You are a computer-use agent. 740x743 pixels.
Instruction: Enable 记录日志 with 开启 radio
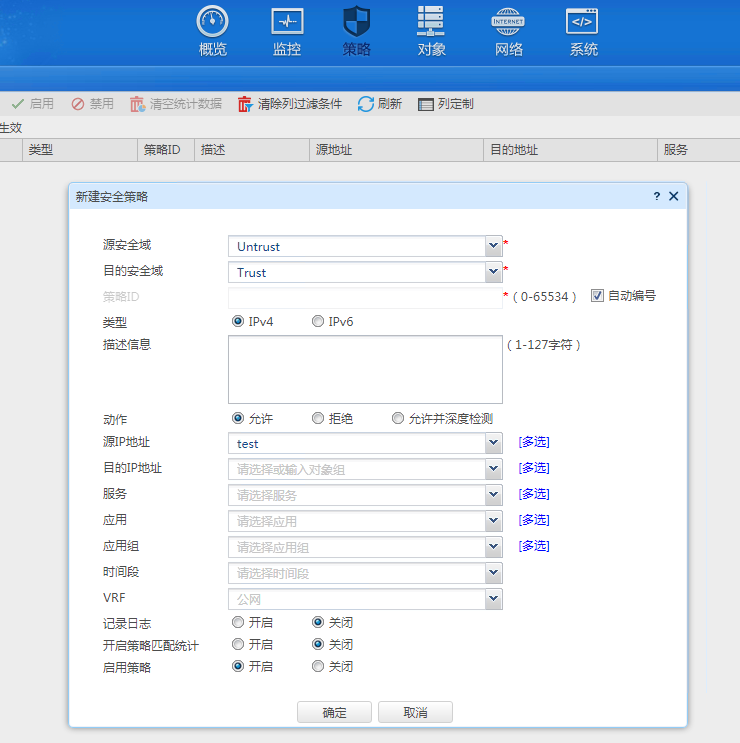(238, 622)
